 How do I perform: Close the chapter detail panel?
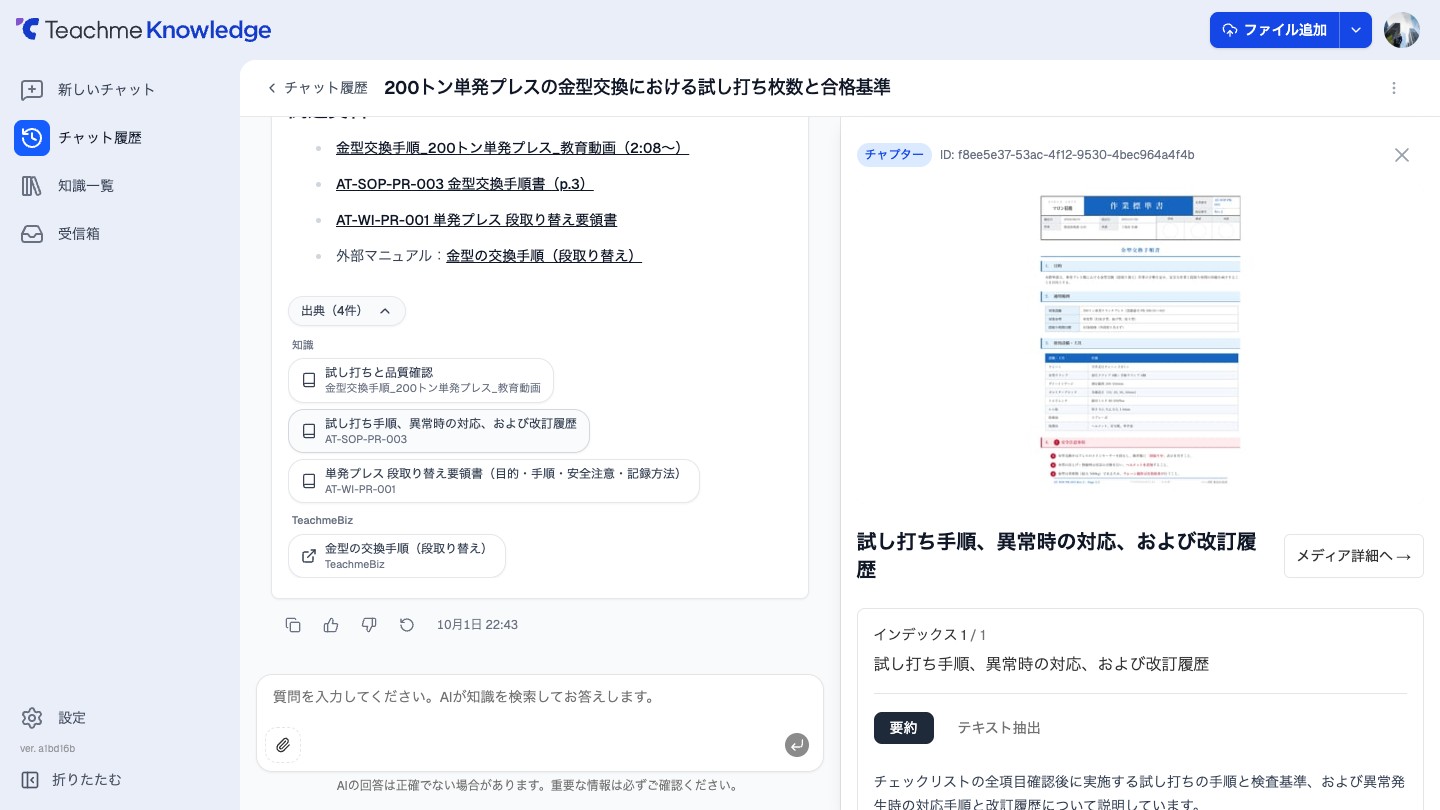(1402, 155)
